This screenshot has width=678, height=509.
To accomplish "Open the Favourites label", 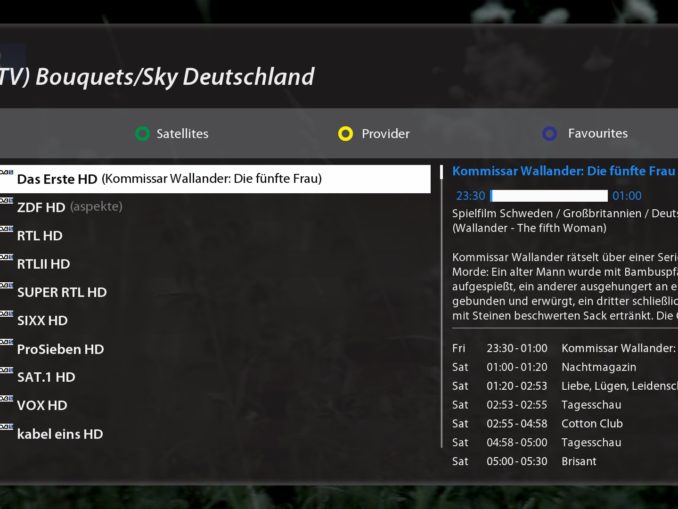I will 598,133.
